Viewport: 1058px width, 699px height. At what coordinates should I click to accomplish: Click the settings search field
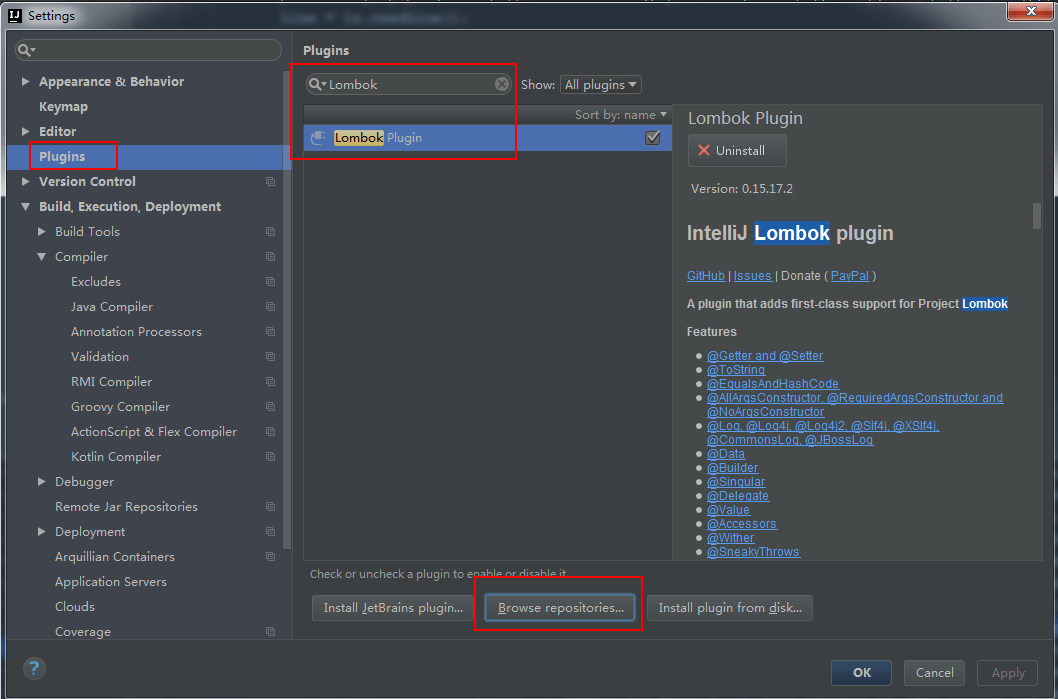coord(150,50)
